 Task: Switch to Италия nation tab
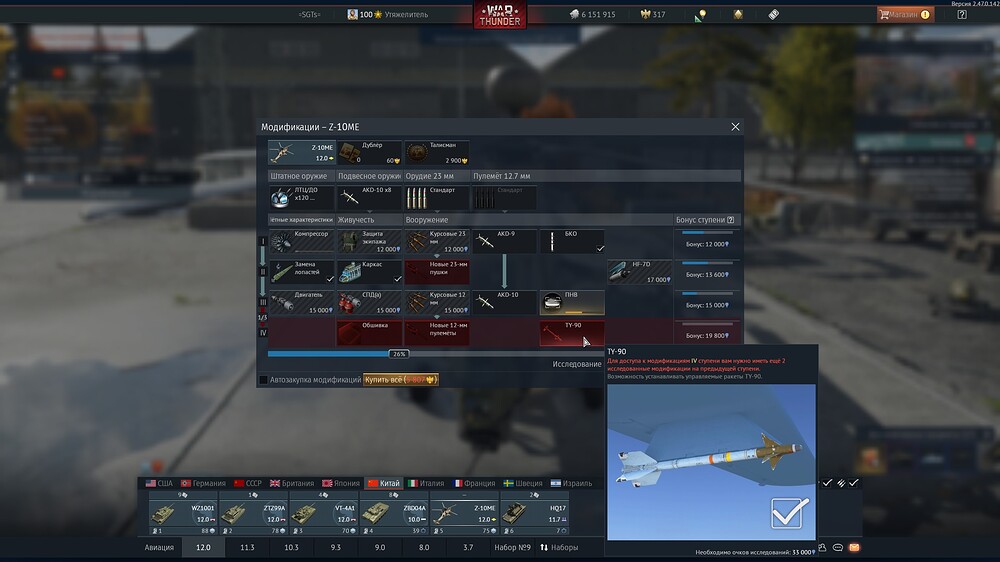click(x=425, y=483)
